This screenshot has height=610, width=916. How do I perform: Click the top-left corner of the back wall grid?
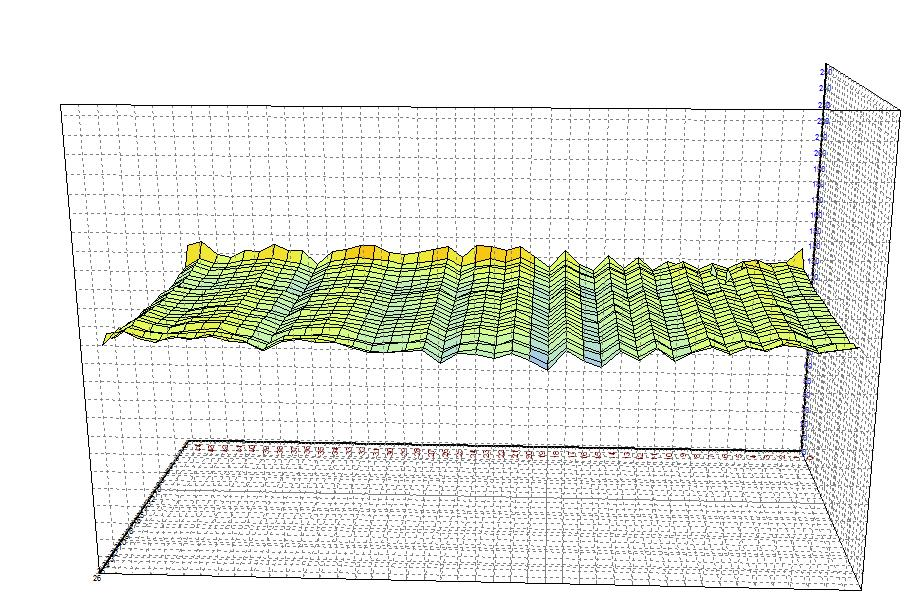click(x=61, y=104)
